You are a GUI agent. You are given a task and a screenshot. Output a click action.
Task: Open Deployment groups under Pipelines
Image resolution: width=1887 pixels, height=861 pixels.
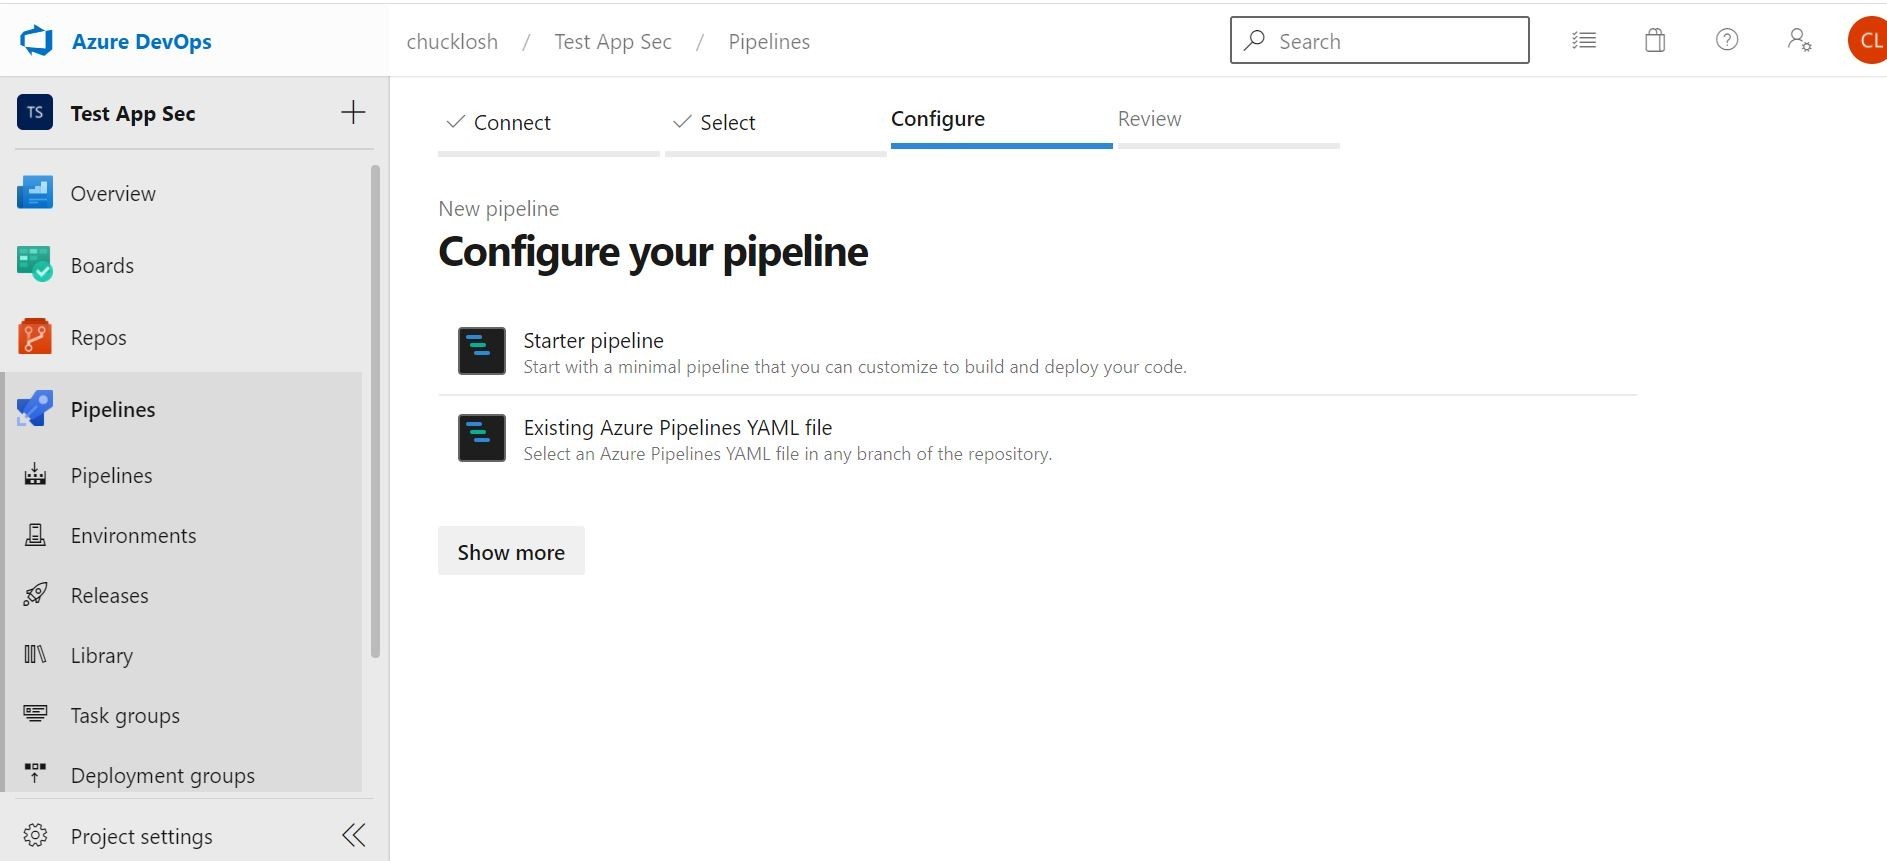click(x=163, y=775)
